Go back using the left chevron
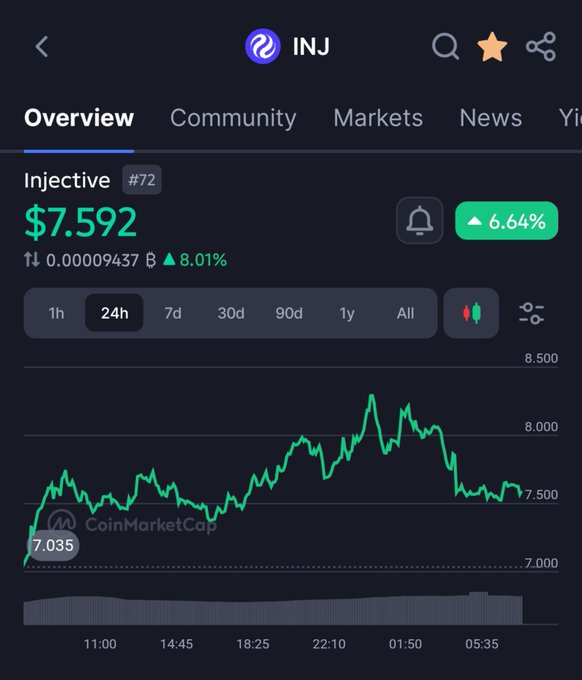This screenshot has height=680, width=582. pos(42,46)
